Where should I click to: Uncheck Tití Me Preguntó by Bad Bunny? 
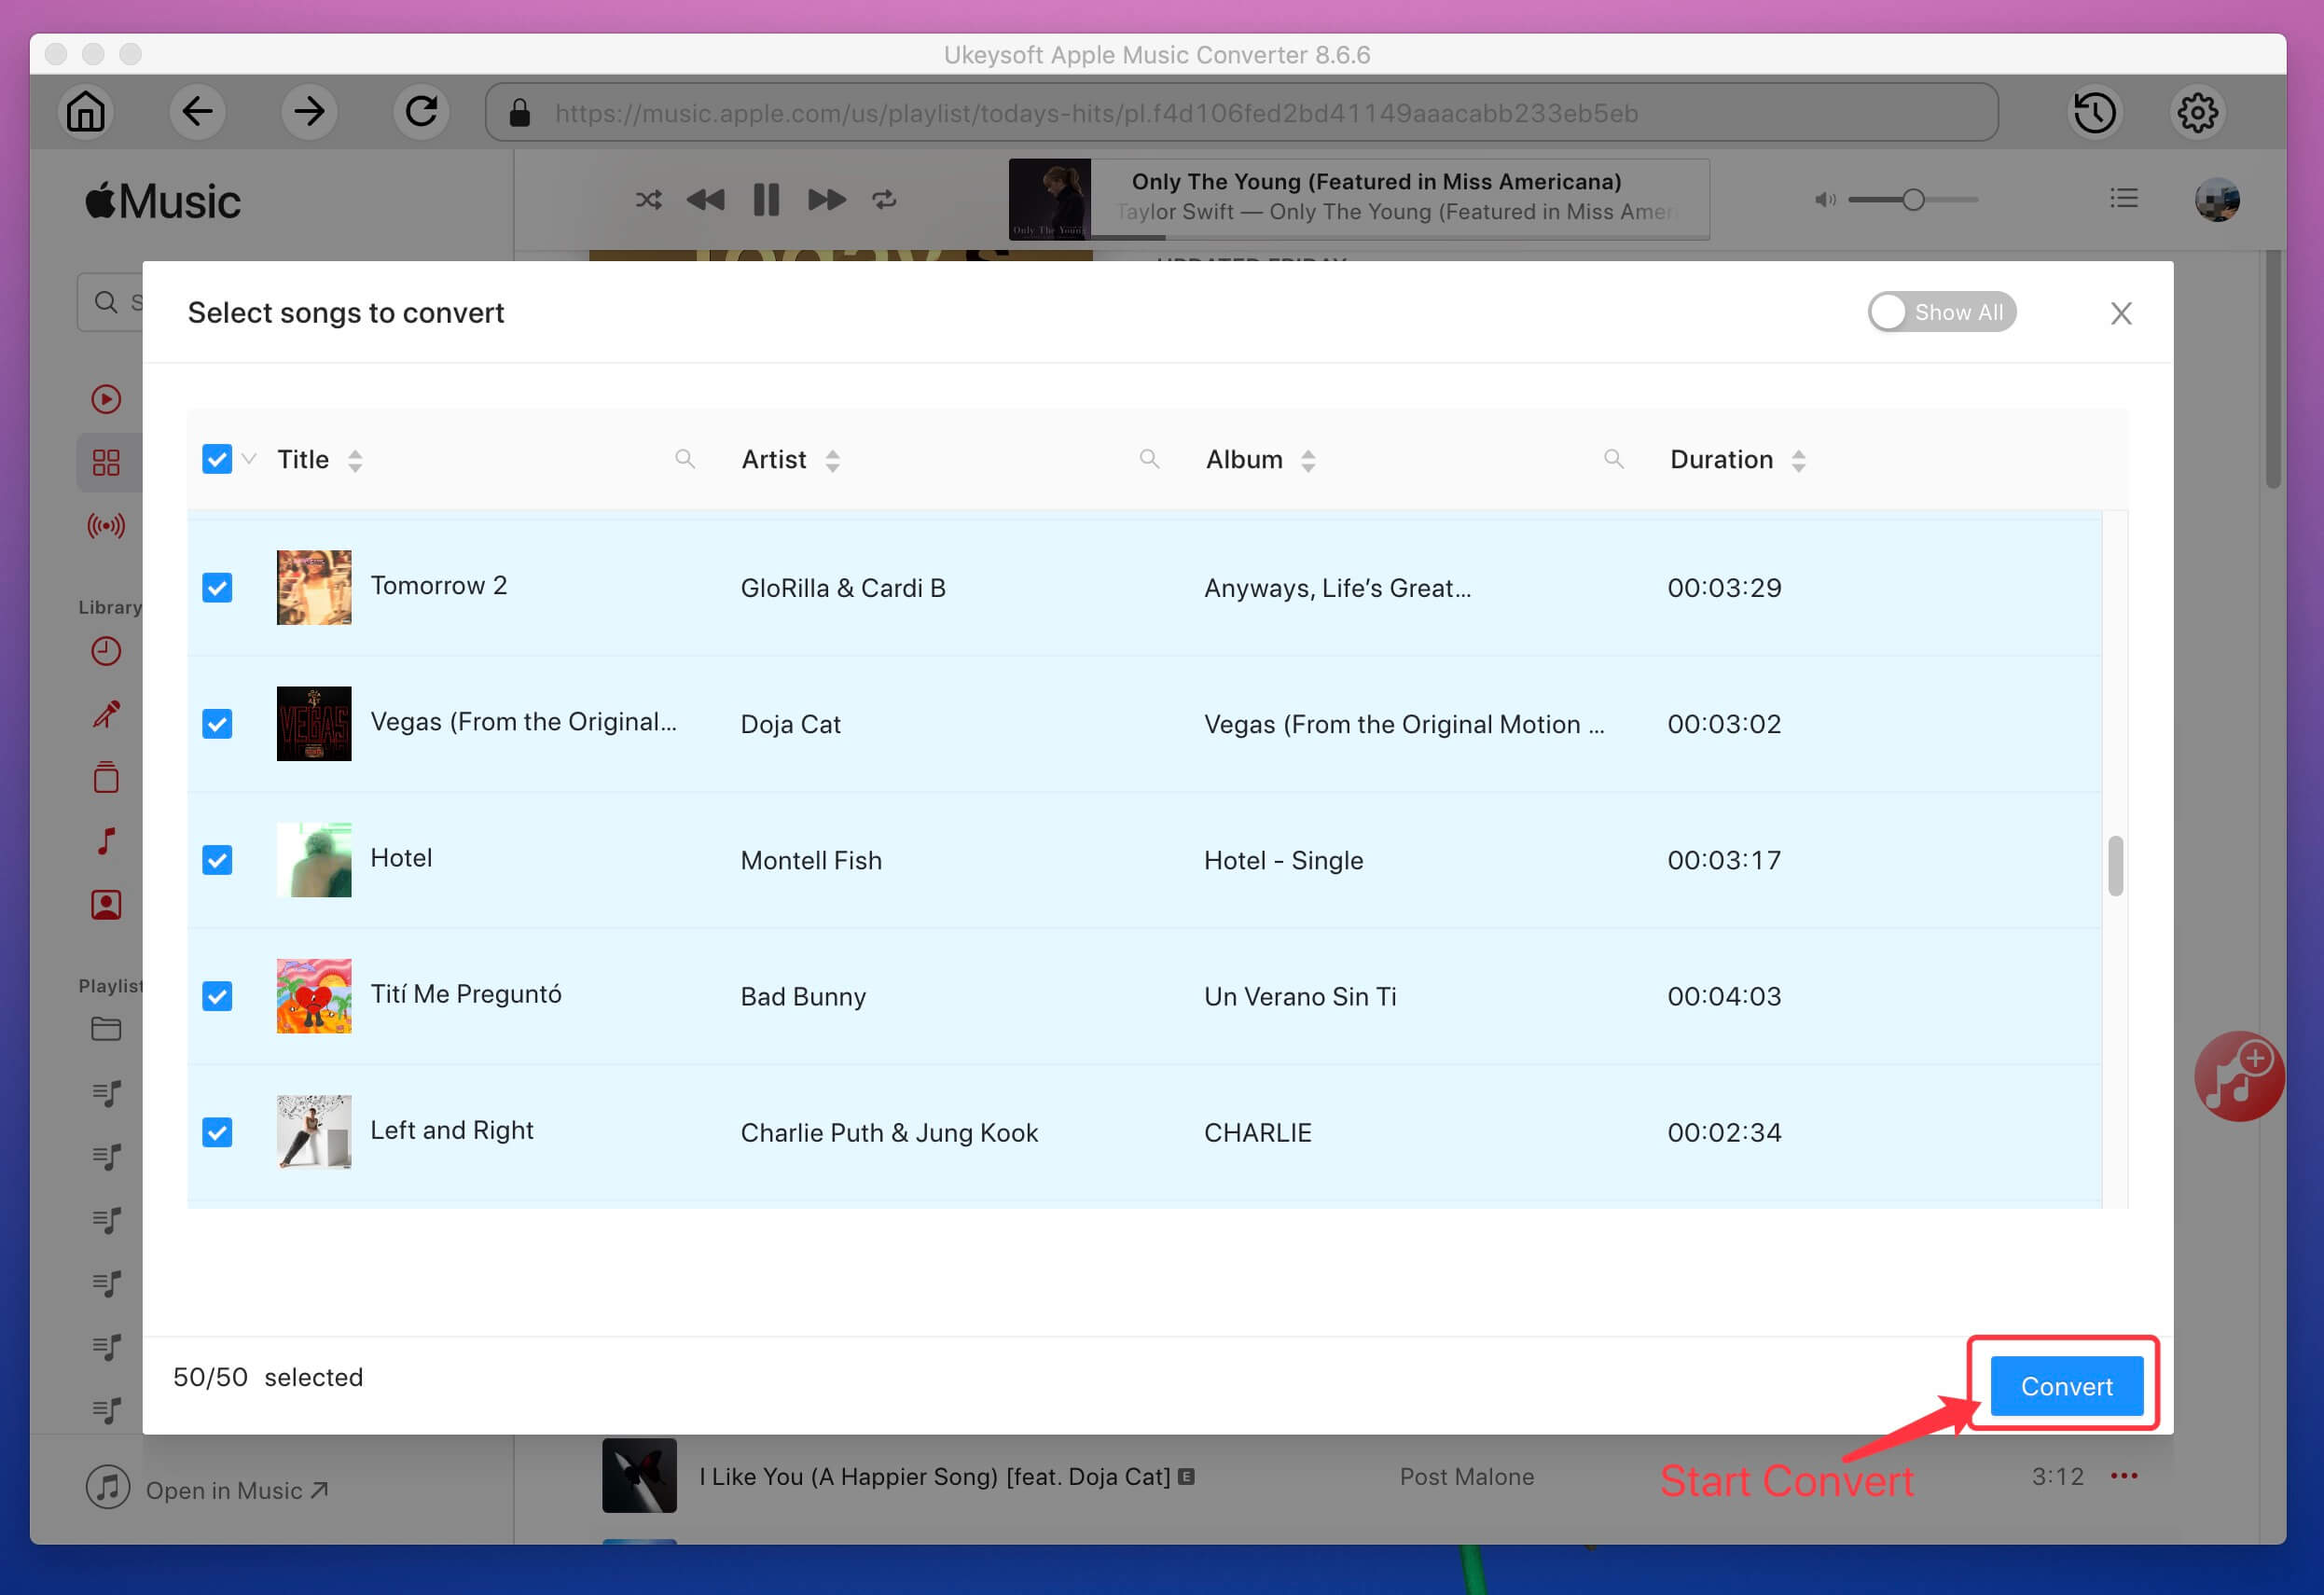(217, 996)
